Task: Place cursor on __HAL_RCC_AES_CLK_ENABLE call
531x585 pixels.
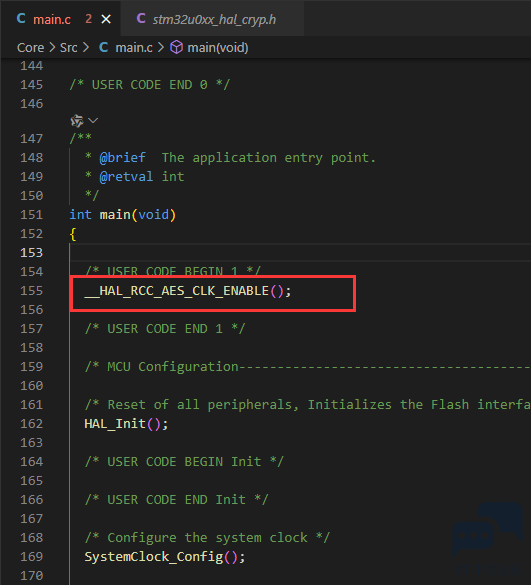Action: pos(187,291)
